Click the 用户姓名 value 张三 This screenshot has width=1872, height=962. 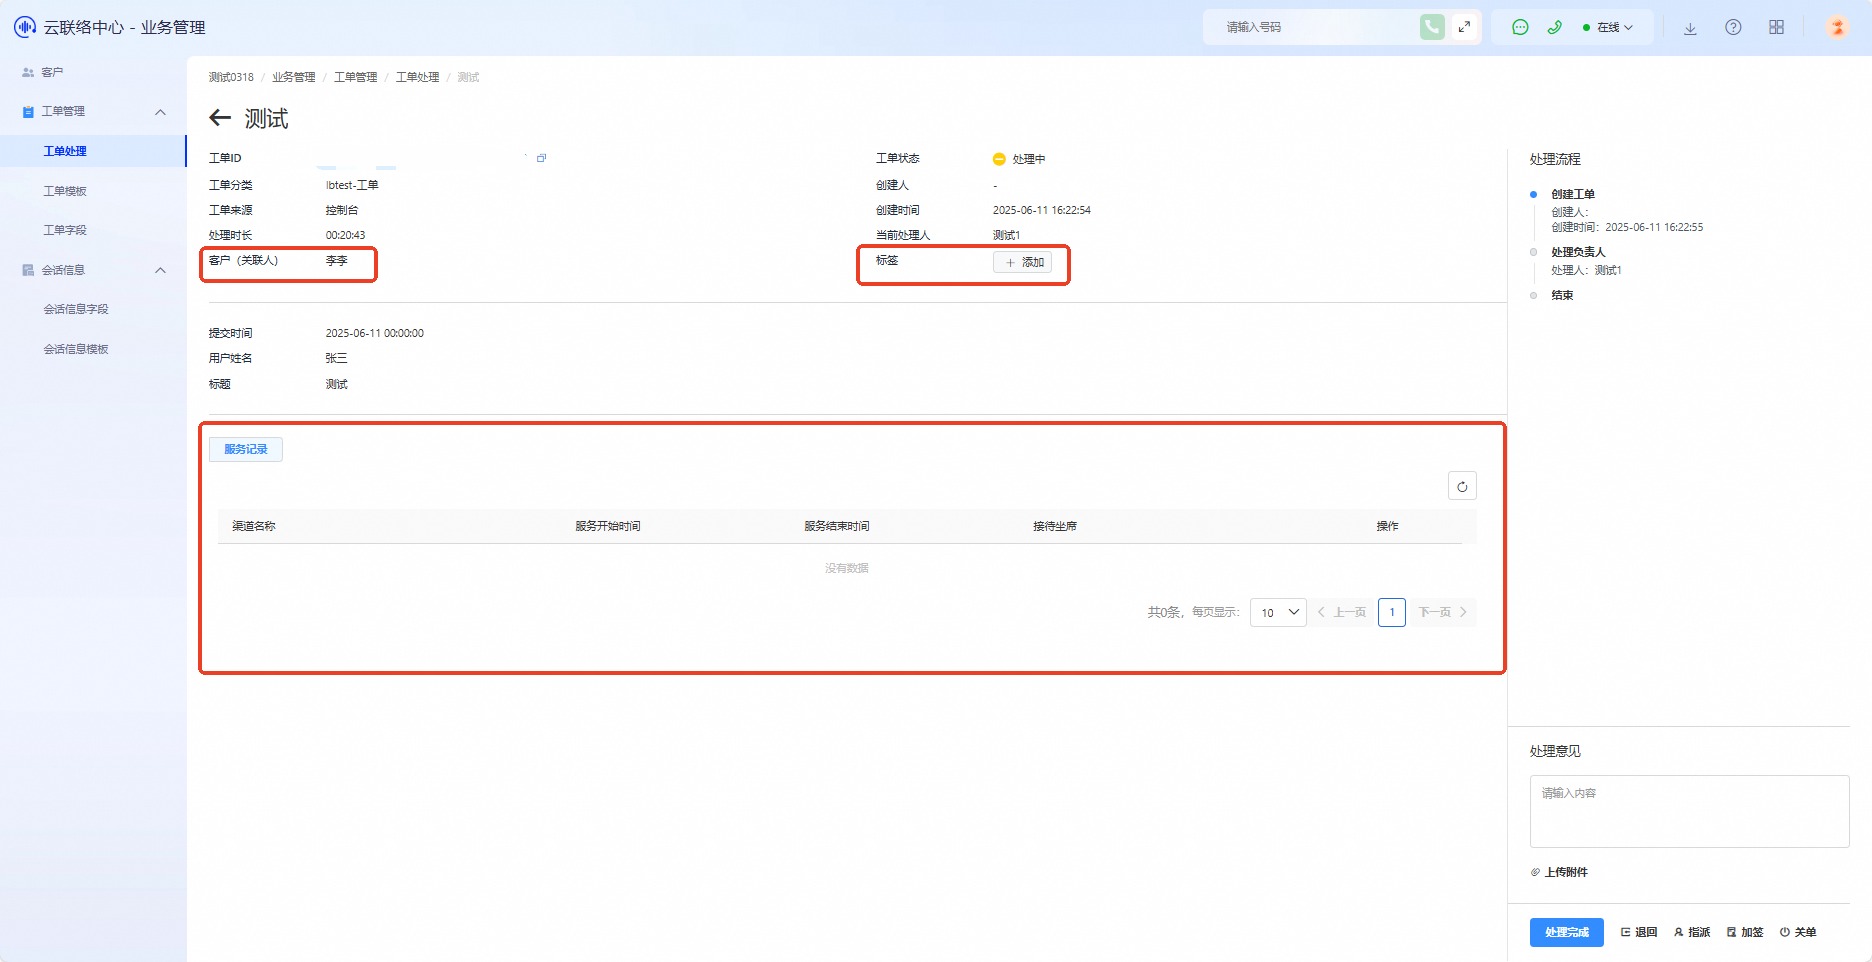tap(336, 358)
